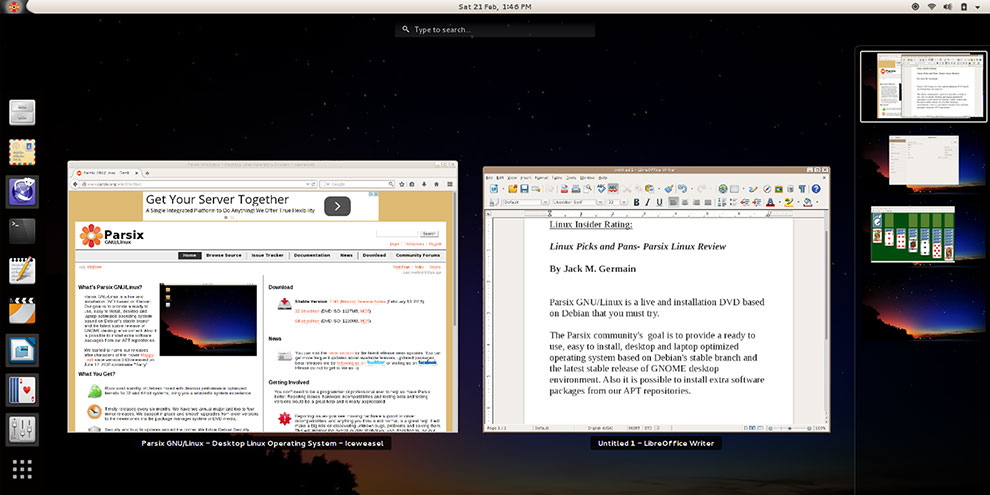Open Community Forums on Parsix site

[x=417, y=255]
